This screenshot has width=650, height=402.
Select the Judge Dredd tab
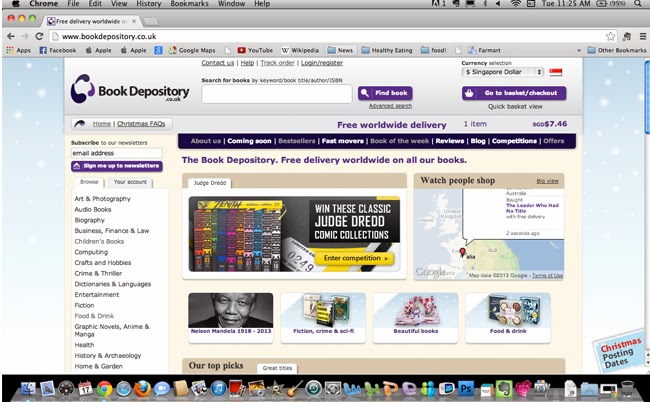coord(210,183)
